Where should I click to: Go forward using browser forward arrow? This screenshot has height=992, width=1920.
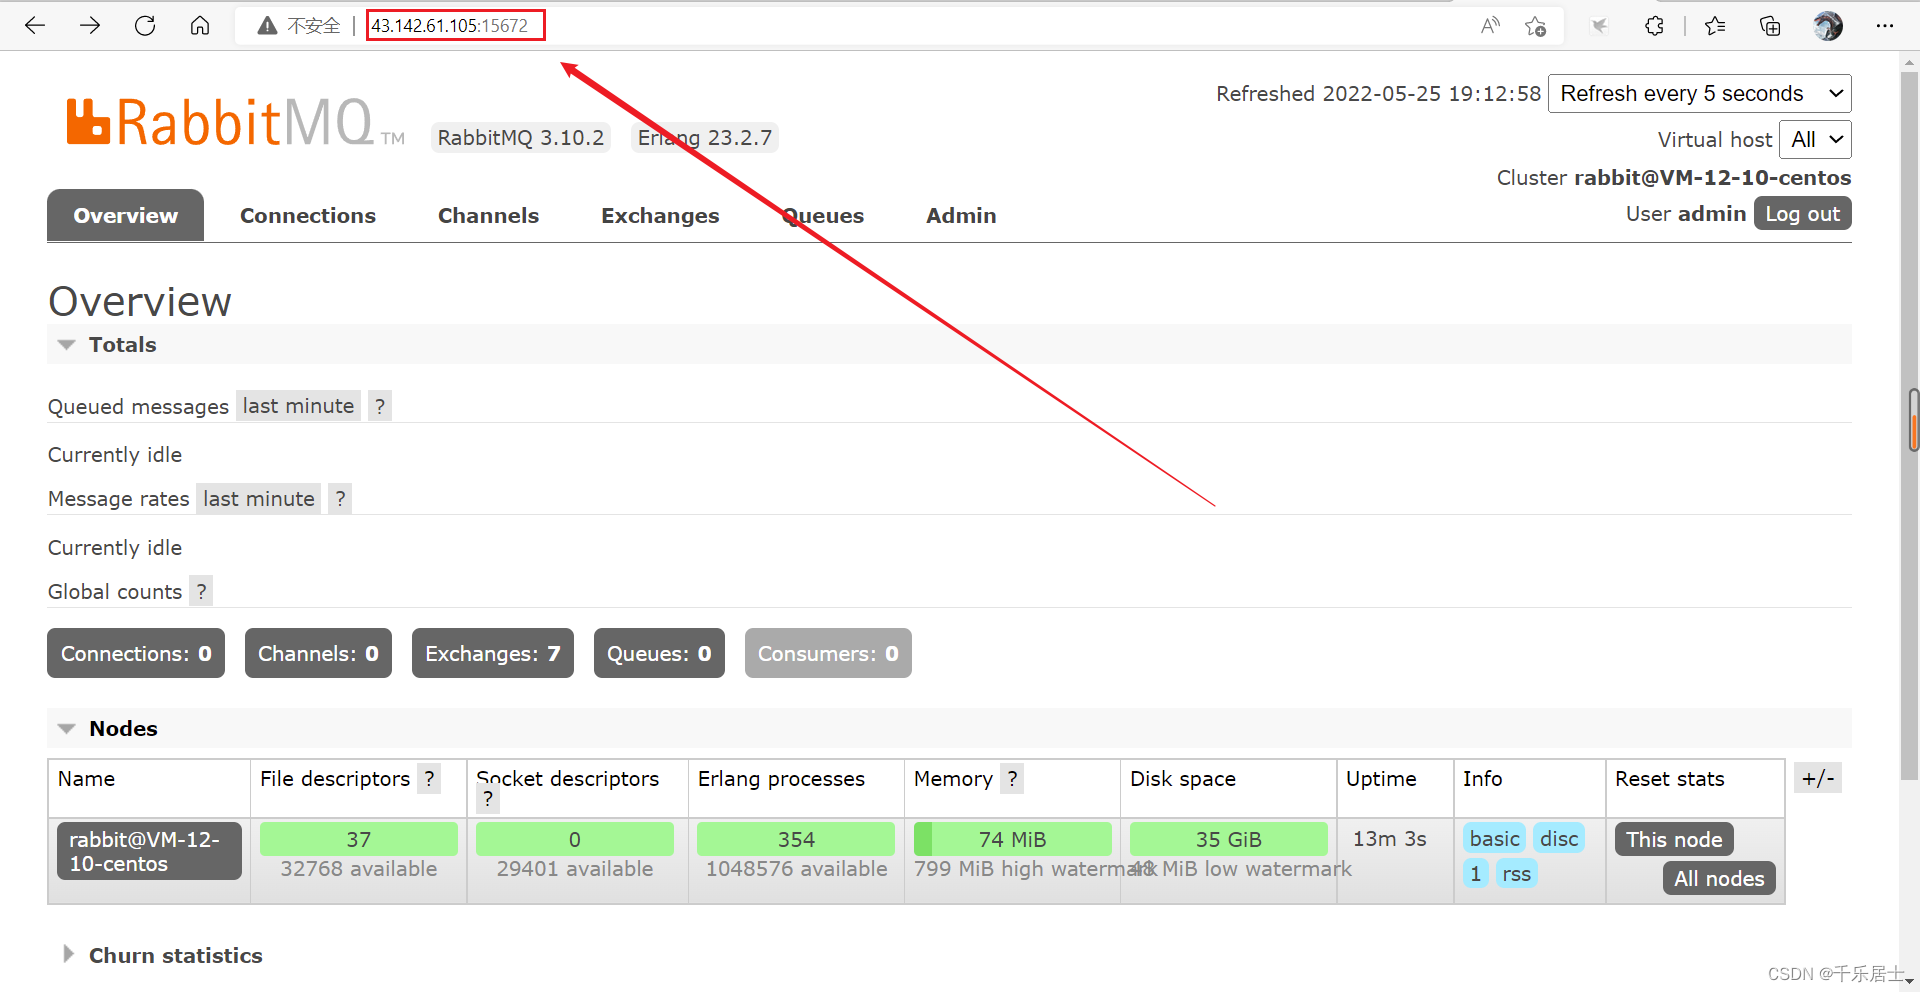[90, 25]
